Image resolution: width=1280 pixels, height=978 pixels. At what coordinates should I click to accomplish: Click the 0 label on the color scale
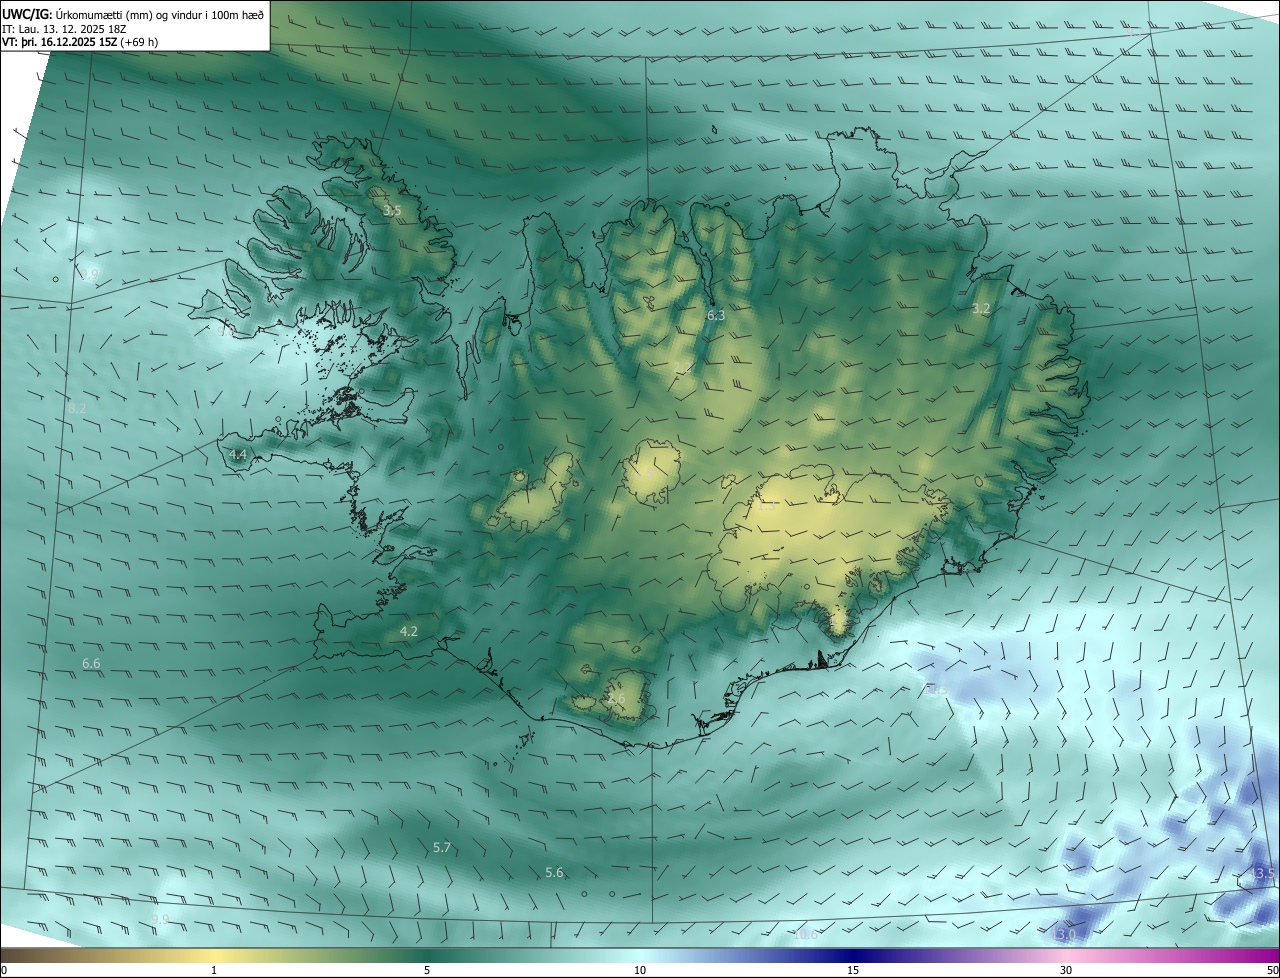[x=4, y=970]
